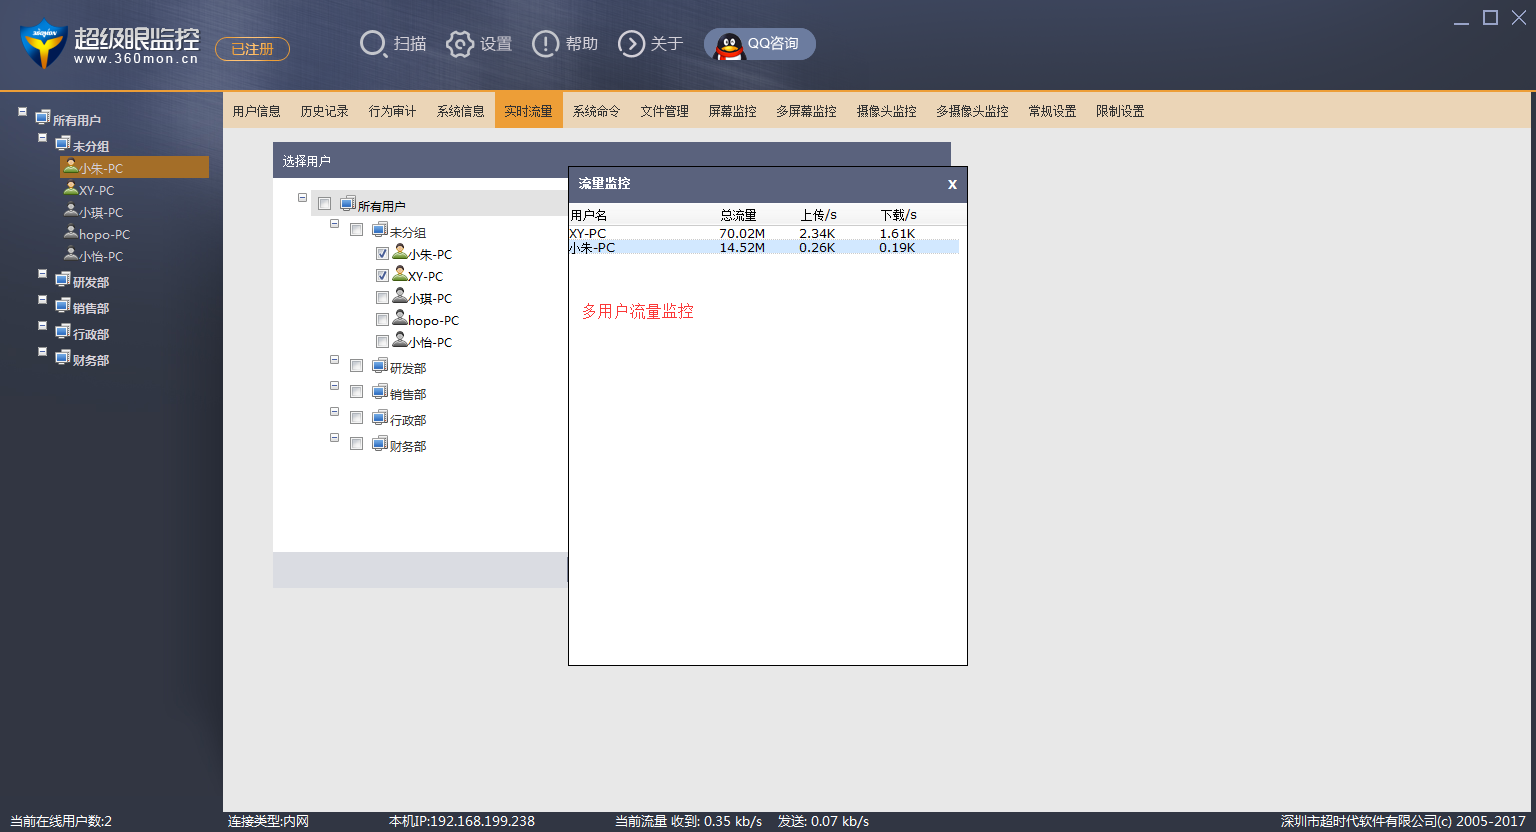Click the 超级眼监控 shield logo
The height and width of the screenshot is (832, 1536).
(43, 44)
